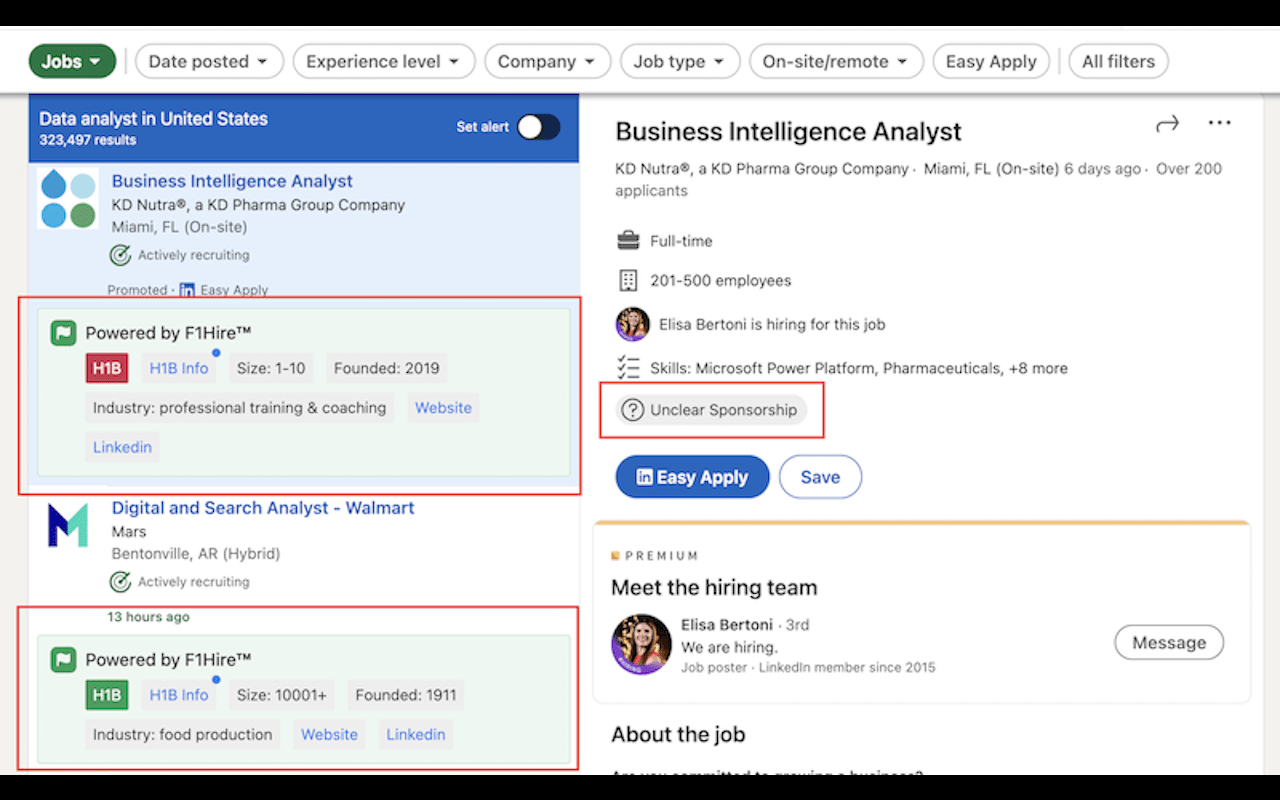Image resolution: width=1280 pixels, height=800 pixels.
Task: Click the Founded: 1911 tag
Action: coord(406,695)
